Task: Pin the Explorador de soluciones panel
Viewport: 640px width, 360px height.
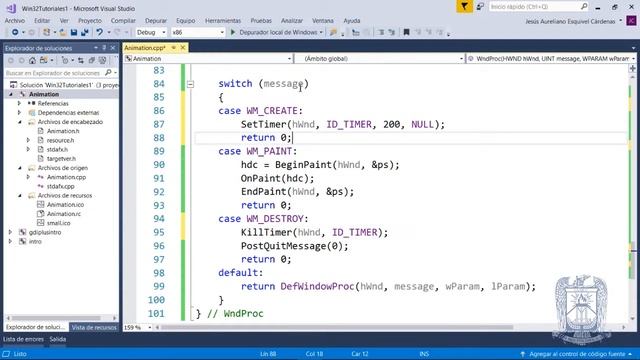Action: pyautogui.click(x=104, y=48)
